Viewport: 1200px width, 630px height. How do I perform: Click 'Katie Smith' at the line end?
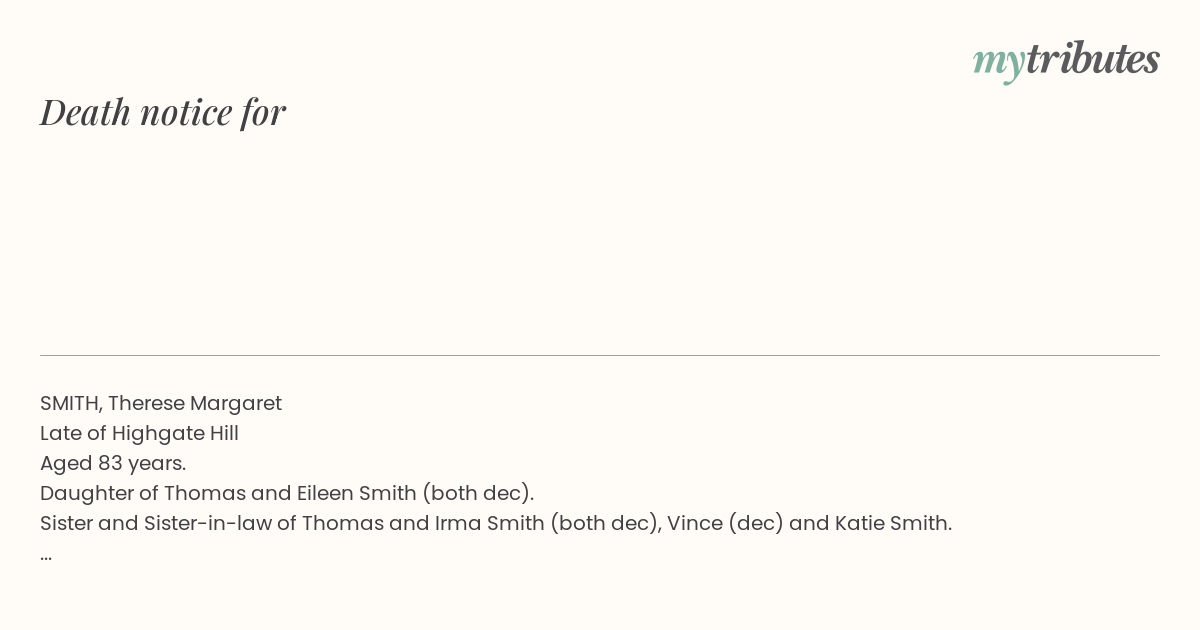pyautogui.click(x=893, y=523)
